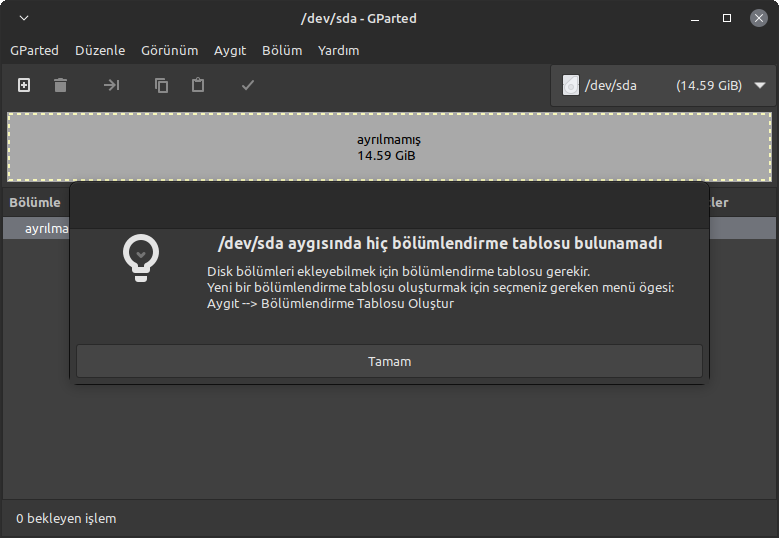Click the lightbulb icon in the dialog
This screenshot has width=779, height=538.
click(x=141, y=257)
